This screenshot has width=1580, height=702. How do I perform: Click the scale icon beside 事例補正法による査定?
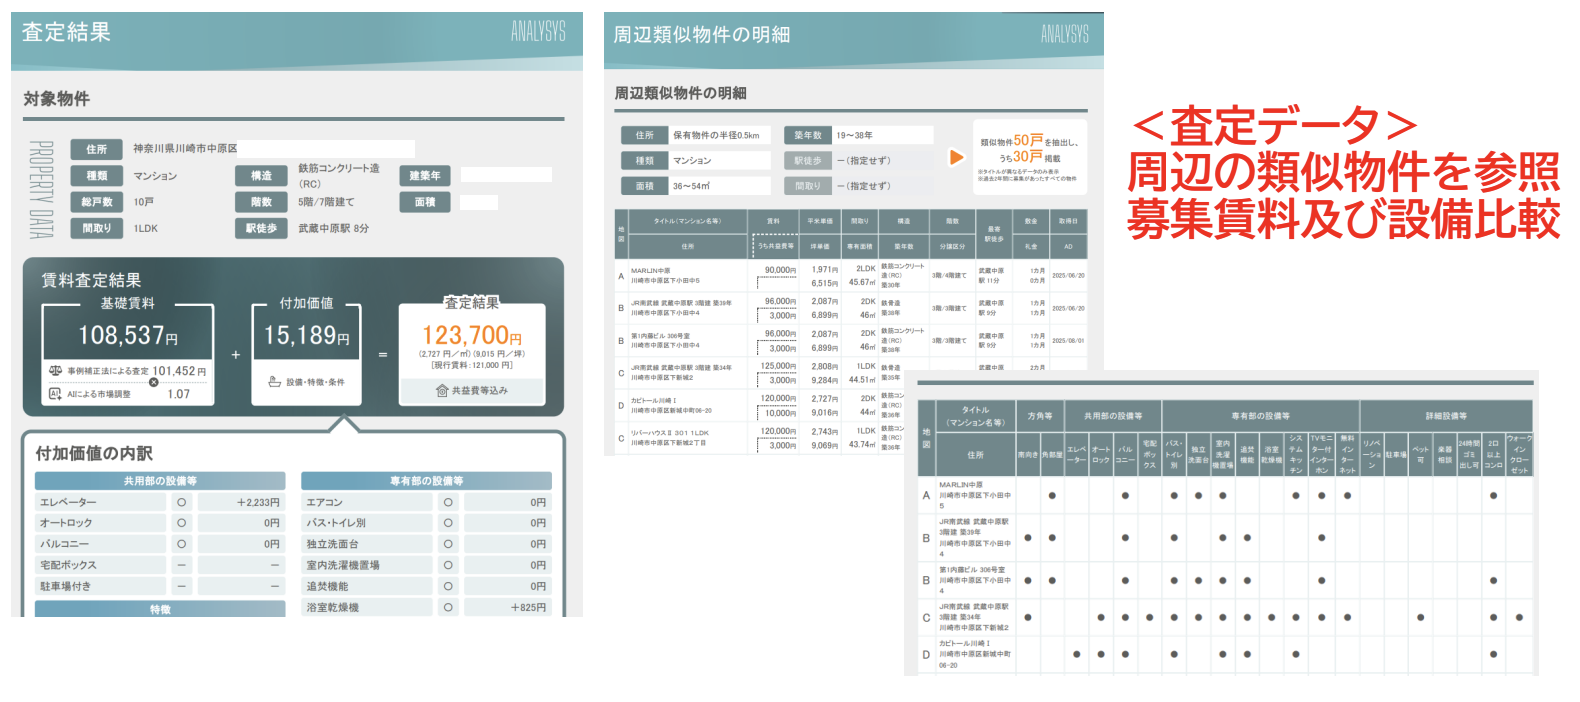click(56, 371)
